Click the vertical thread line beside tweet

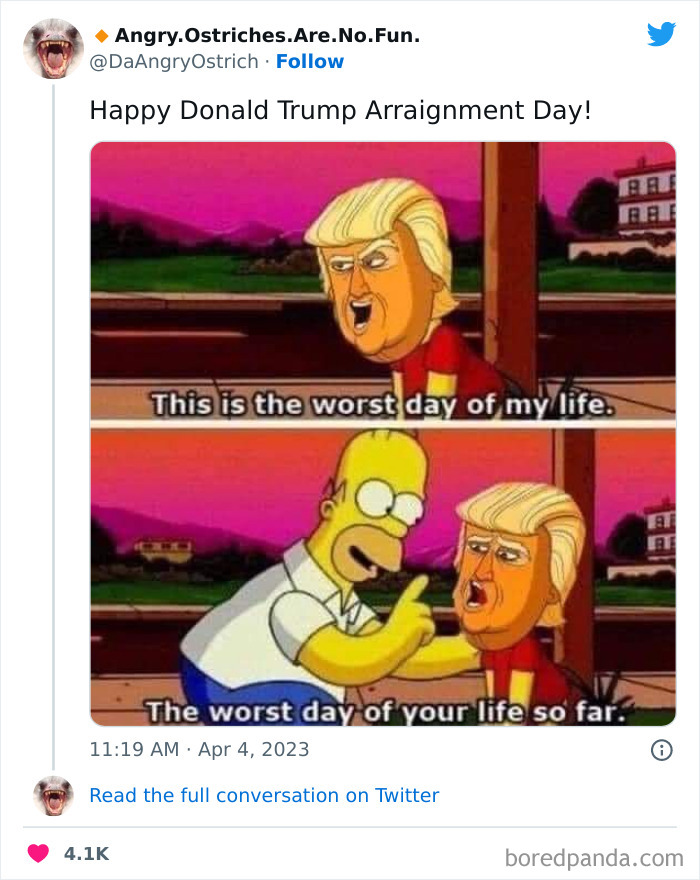click(x=53, y=427)
